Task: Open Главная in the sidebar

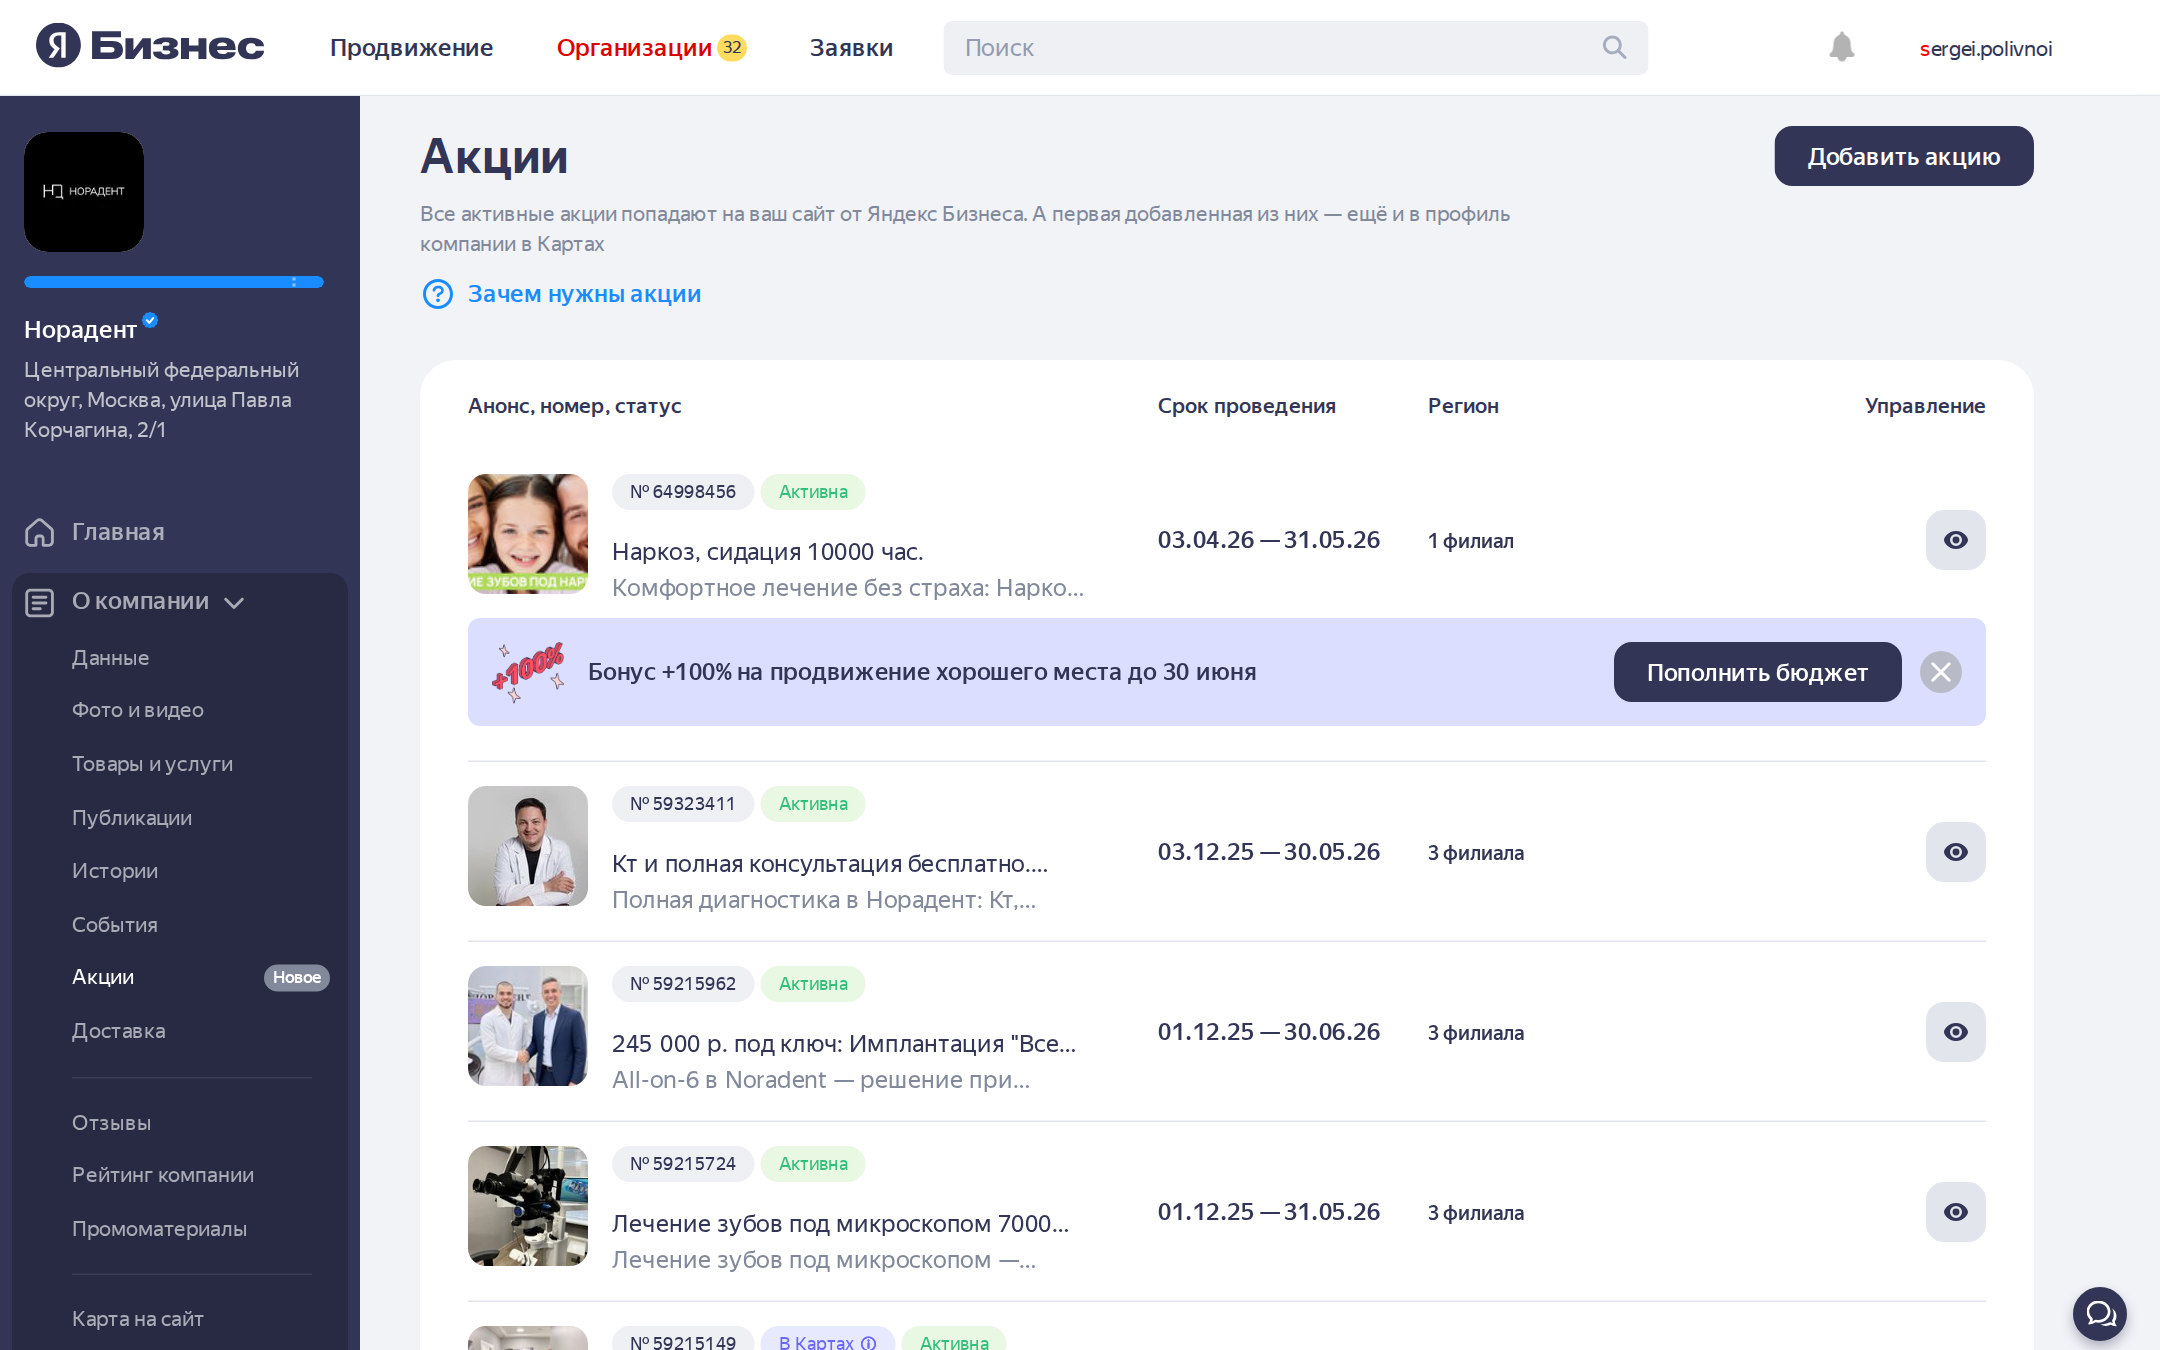Action: 118,532
